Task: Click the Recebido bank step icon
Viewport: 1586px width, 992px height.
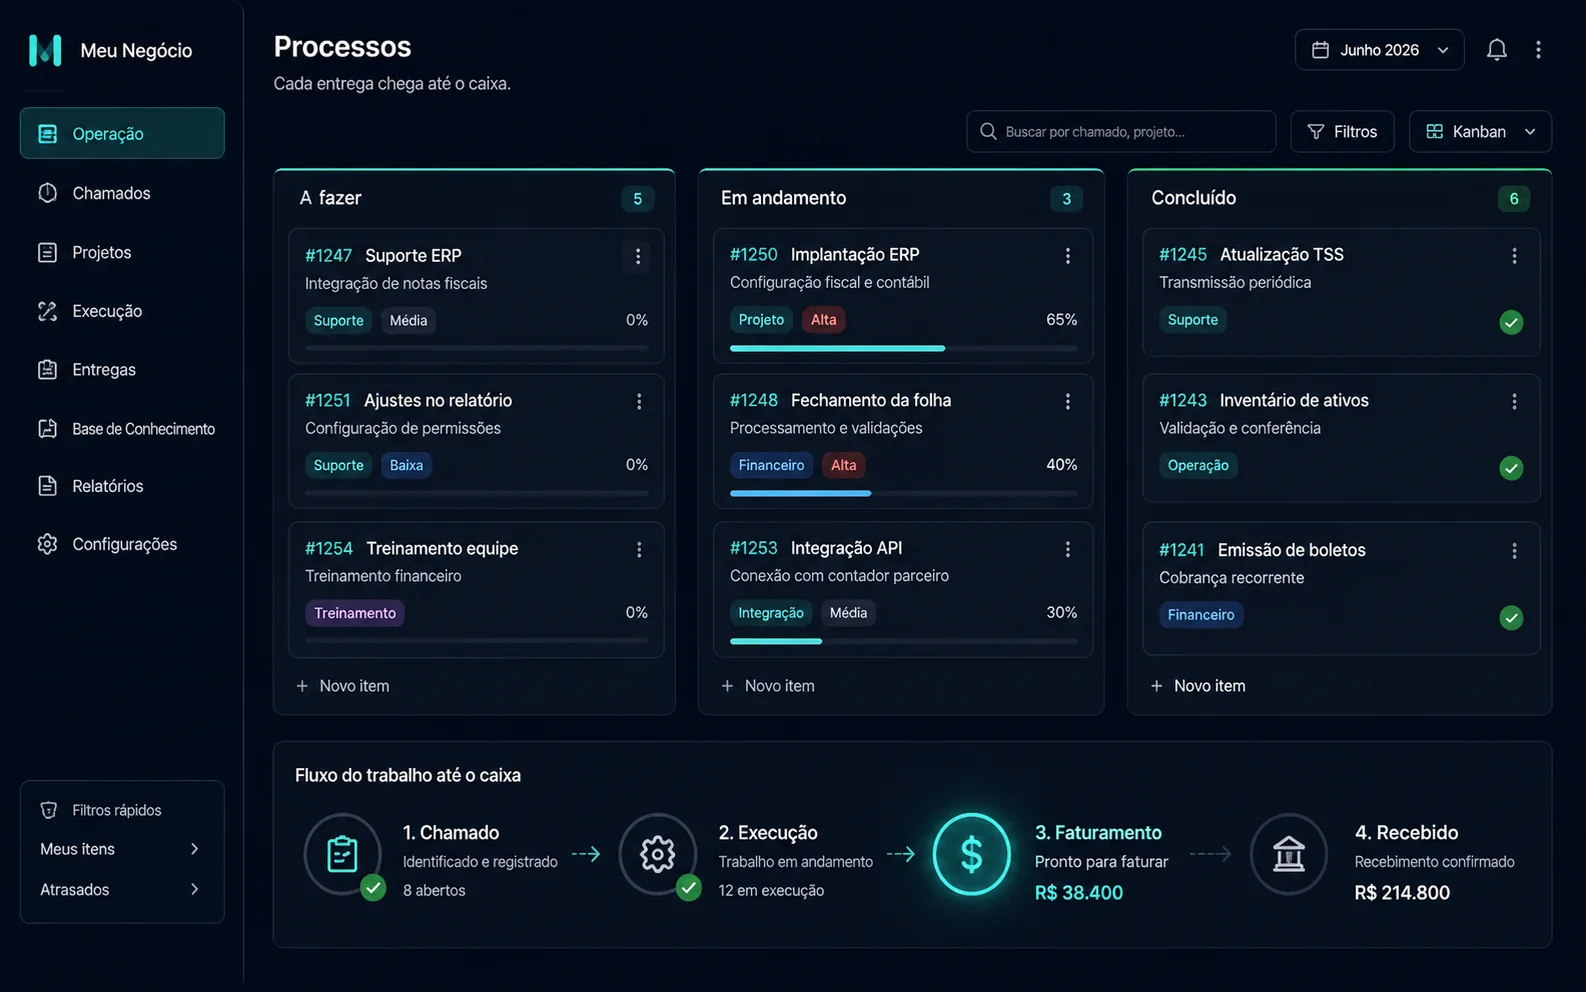Action: (1288, 854)
